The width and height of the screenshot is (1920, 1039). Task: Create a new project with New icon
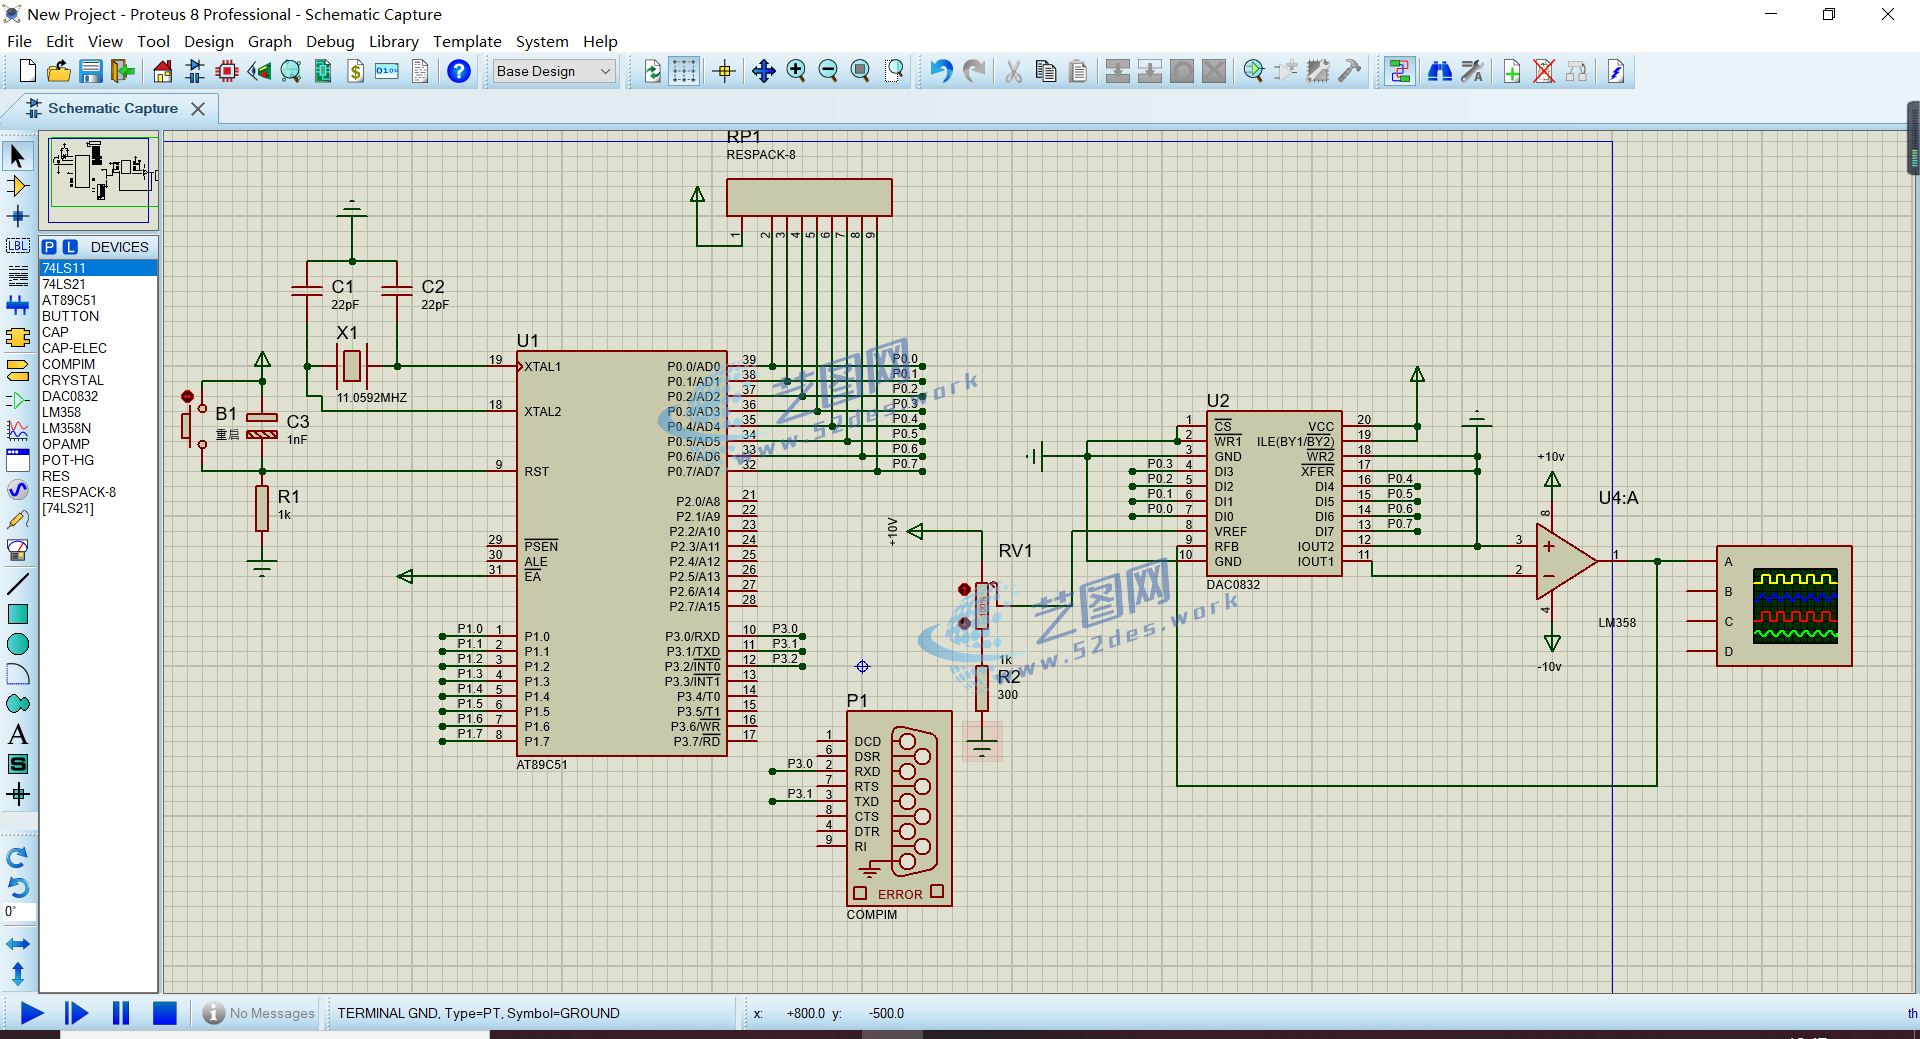tap(28, 71)
